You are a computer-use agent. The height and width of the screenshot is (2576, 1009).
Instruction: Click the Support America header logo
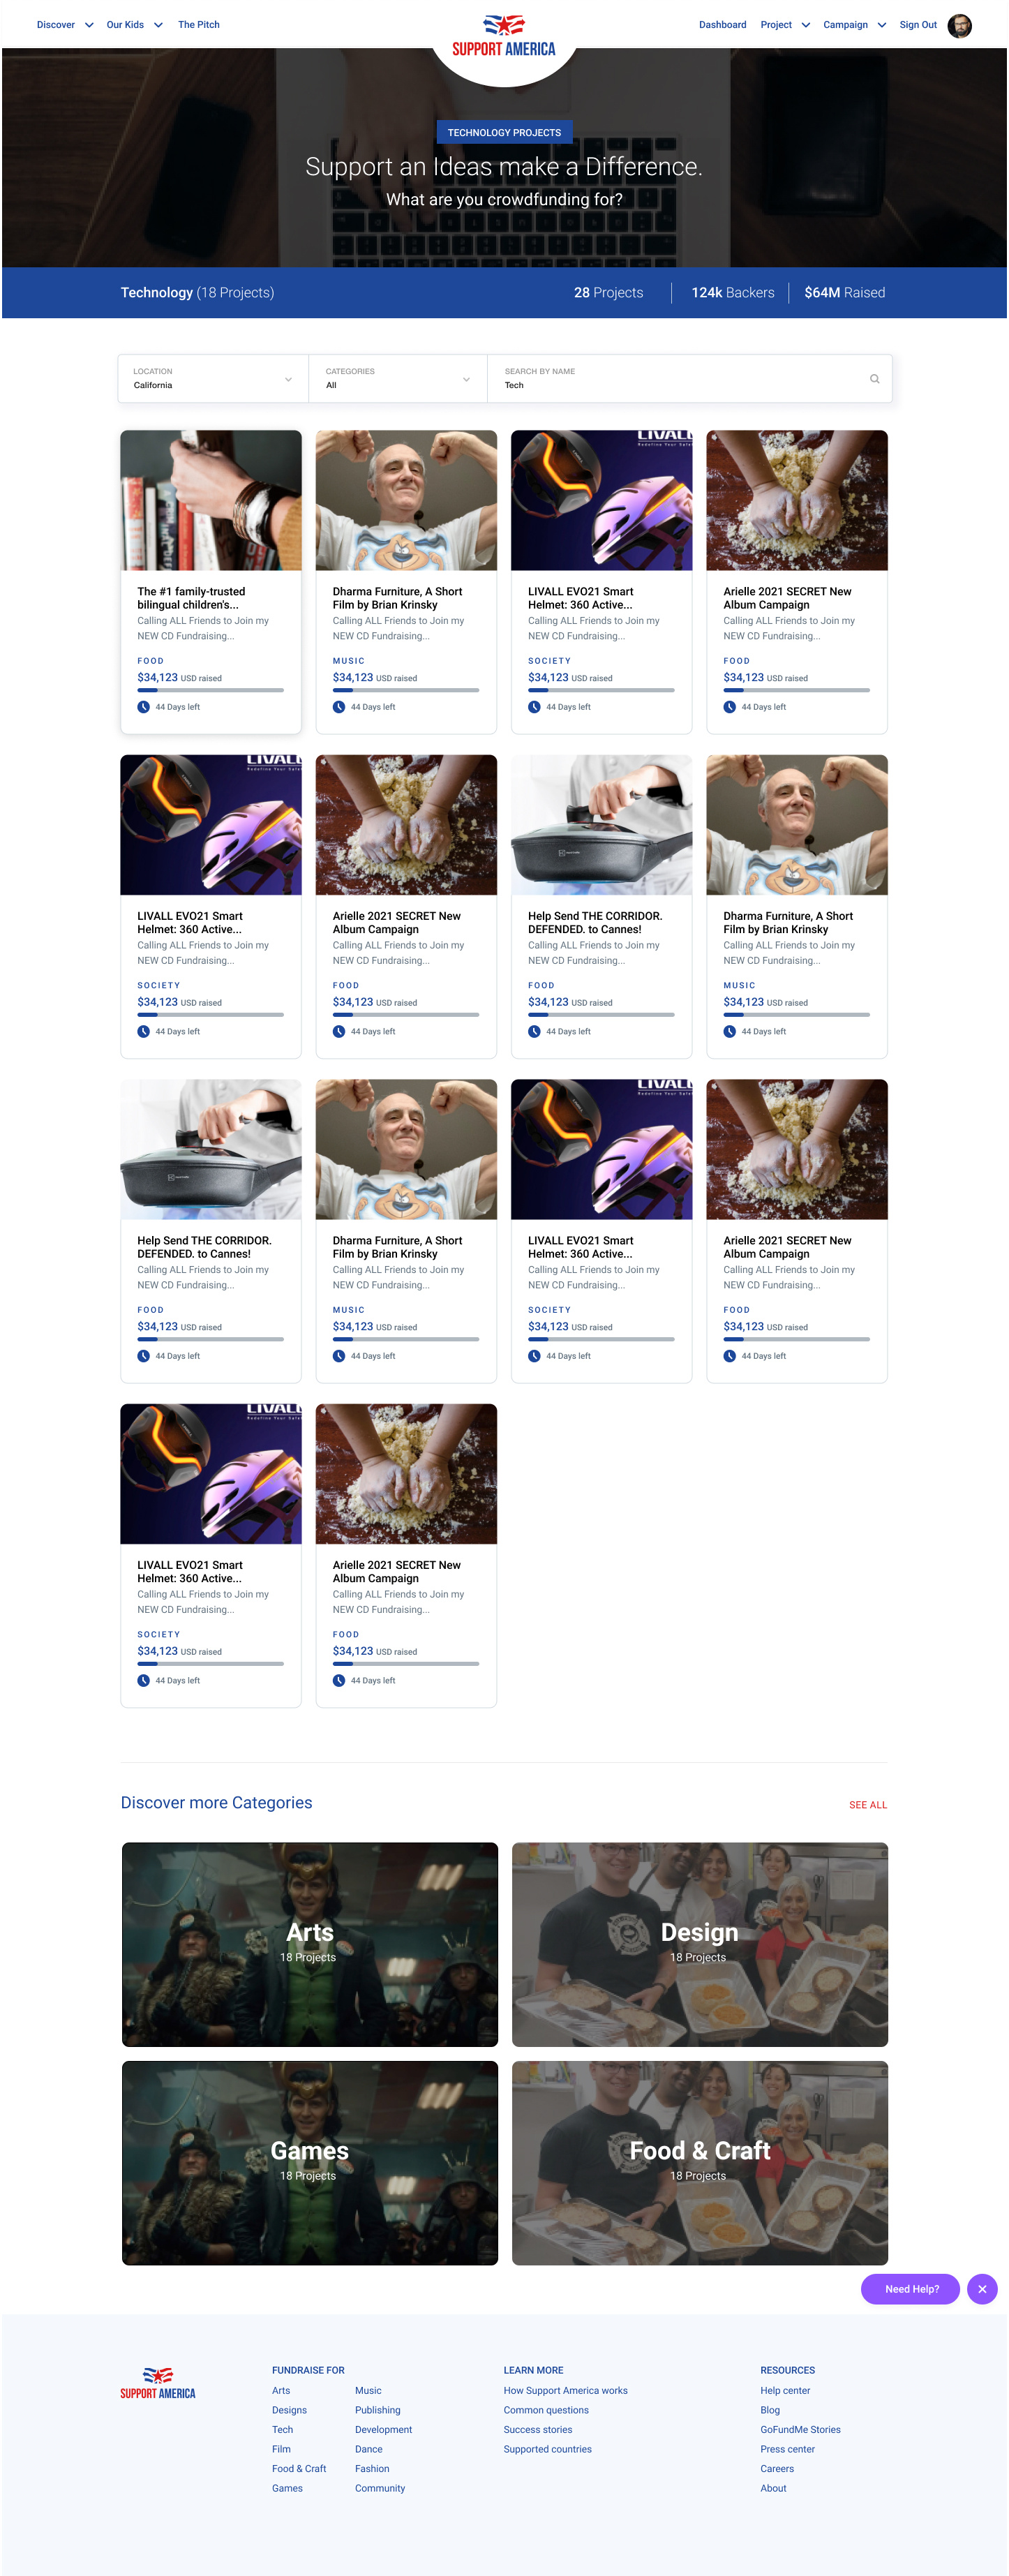504,36
